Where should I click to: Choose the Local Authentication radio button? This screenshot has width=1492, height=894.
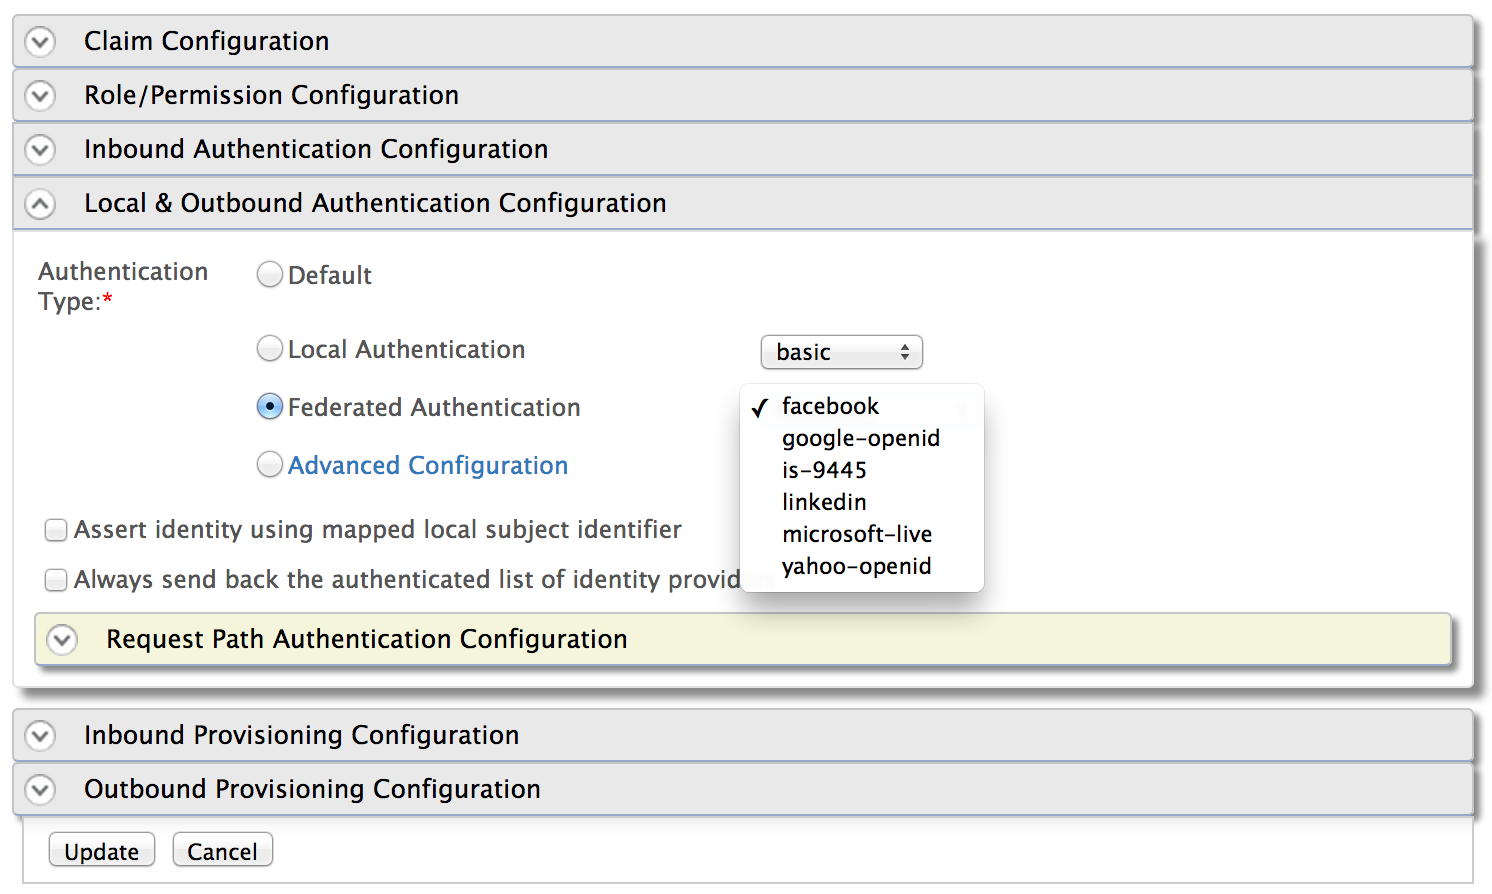(270, 349)
